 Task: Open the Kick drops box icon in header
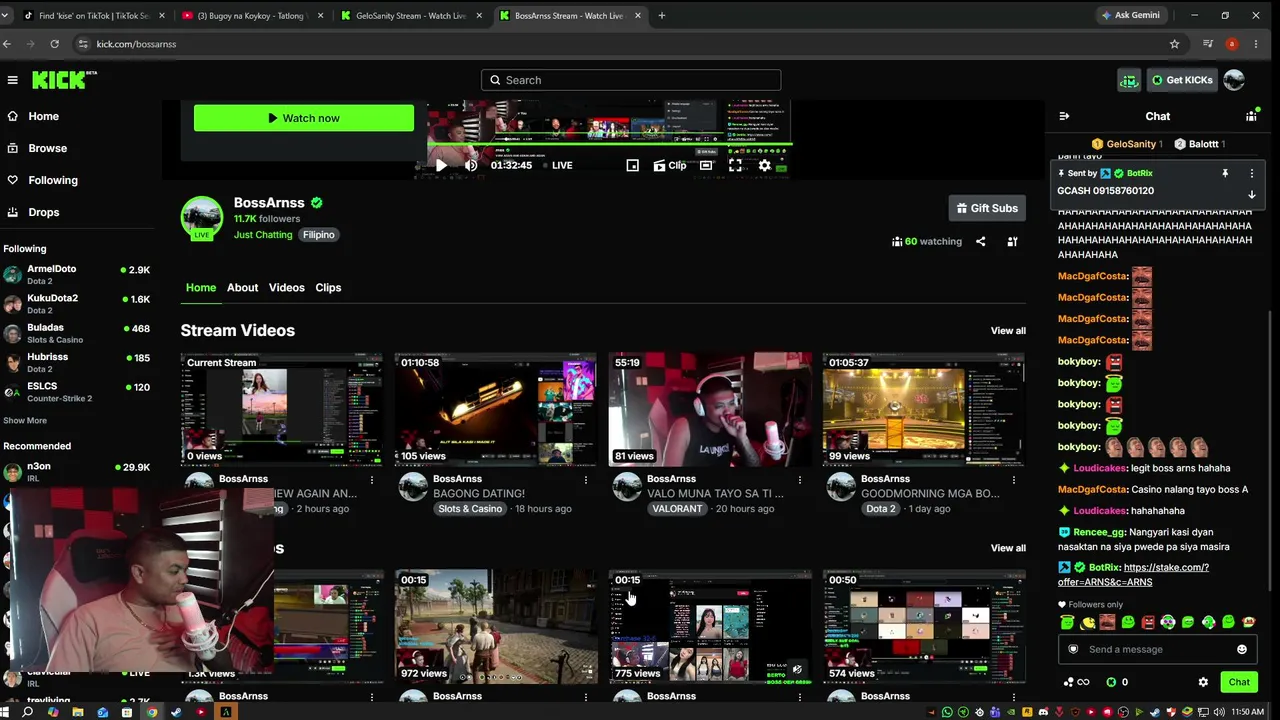tap(1129, 80)
